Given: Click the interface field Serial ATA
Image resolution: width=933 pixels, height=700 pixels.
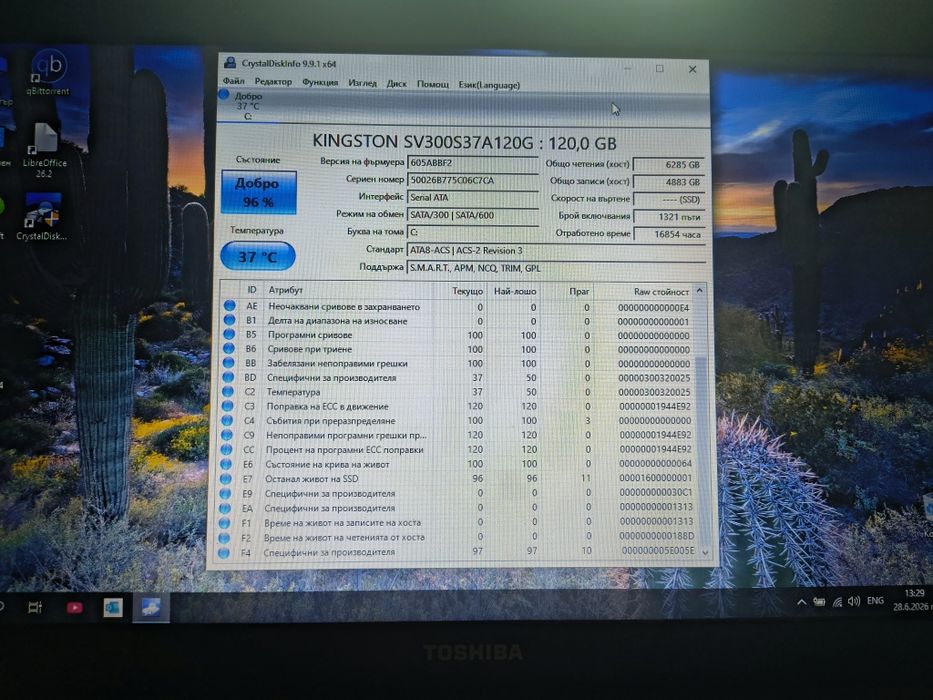Looking at the screenshot, I should (x=473, y=198).
